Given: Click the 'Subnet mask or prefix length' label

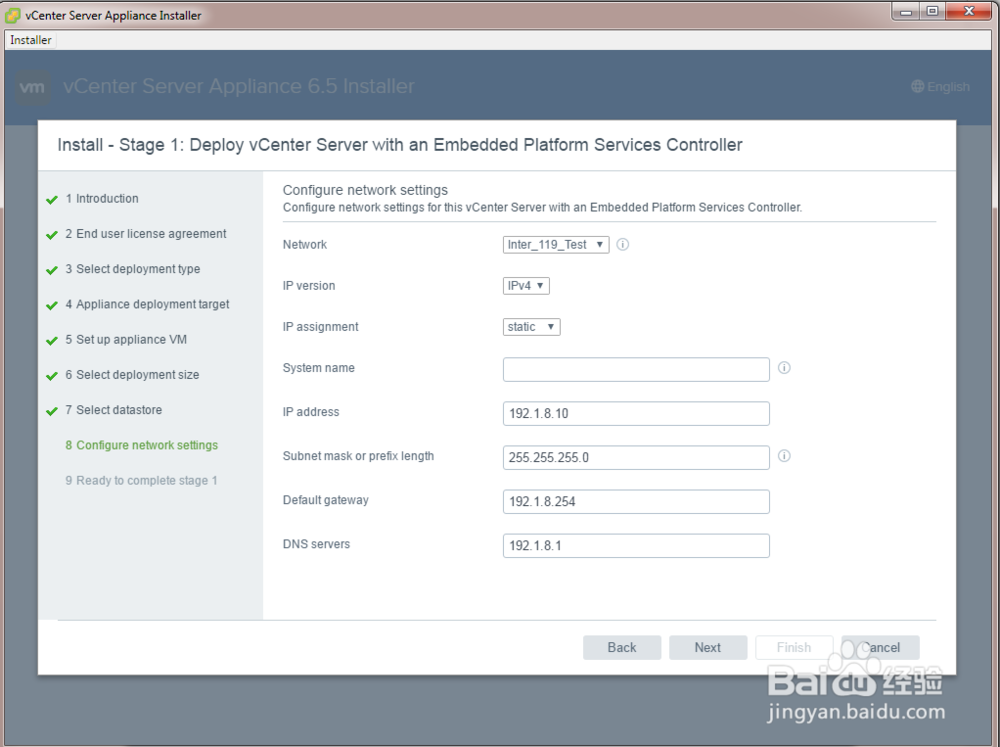Looking at the screenshot, I should click(358, 456).
